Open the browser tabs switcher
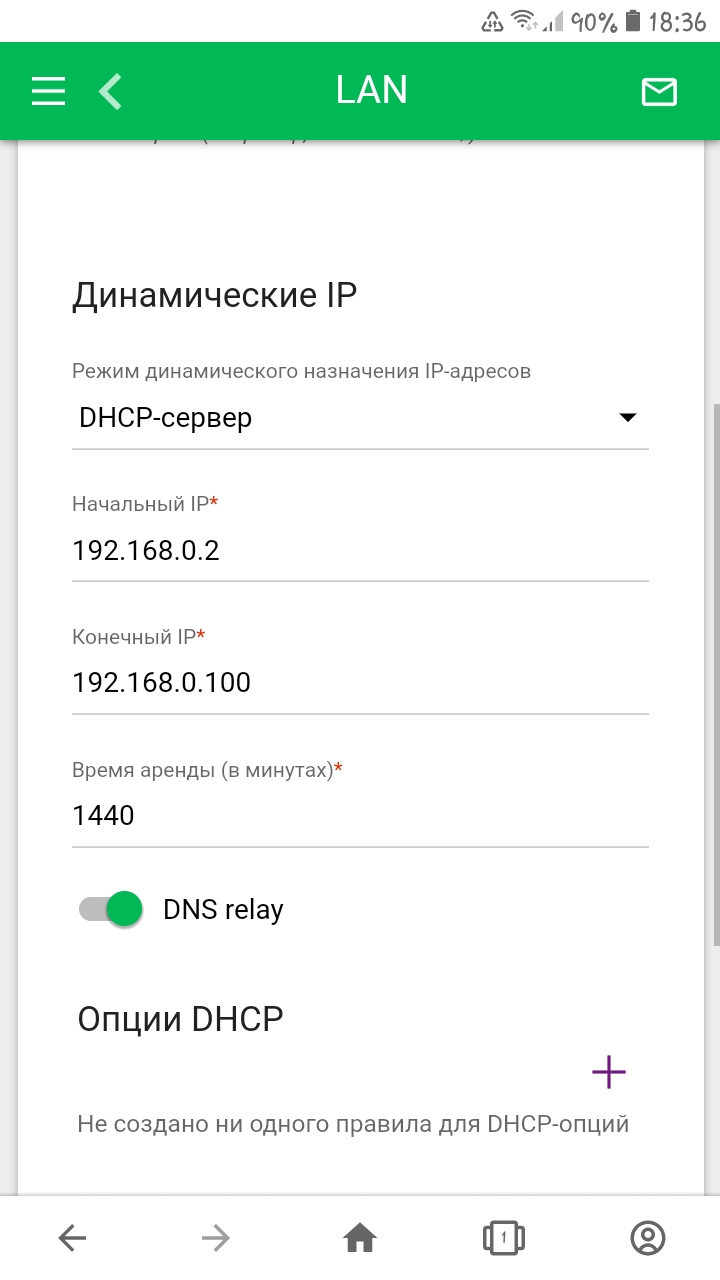This screenshot has width=720, height=1280. click(503, 1239)
